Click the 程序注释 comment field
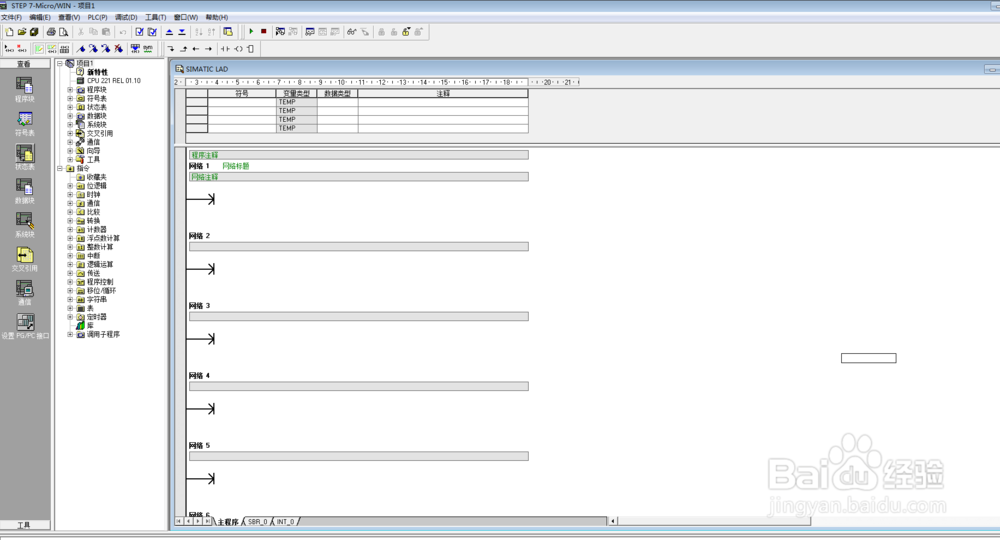Viewport: 1000px width, 540px height. tap(358, 155)
